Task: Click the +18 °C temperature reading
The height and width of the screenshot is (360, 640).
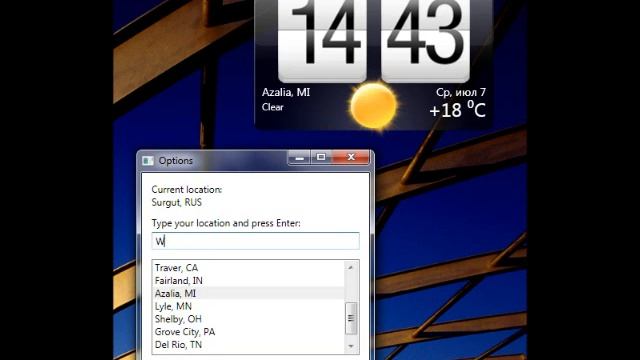Action: pyautogui.click(x=458, y=110)
